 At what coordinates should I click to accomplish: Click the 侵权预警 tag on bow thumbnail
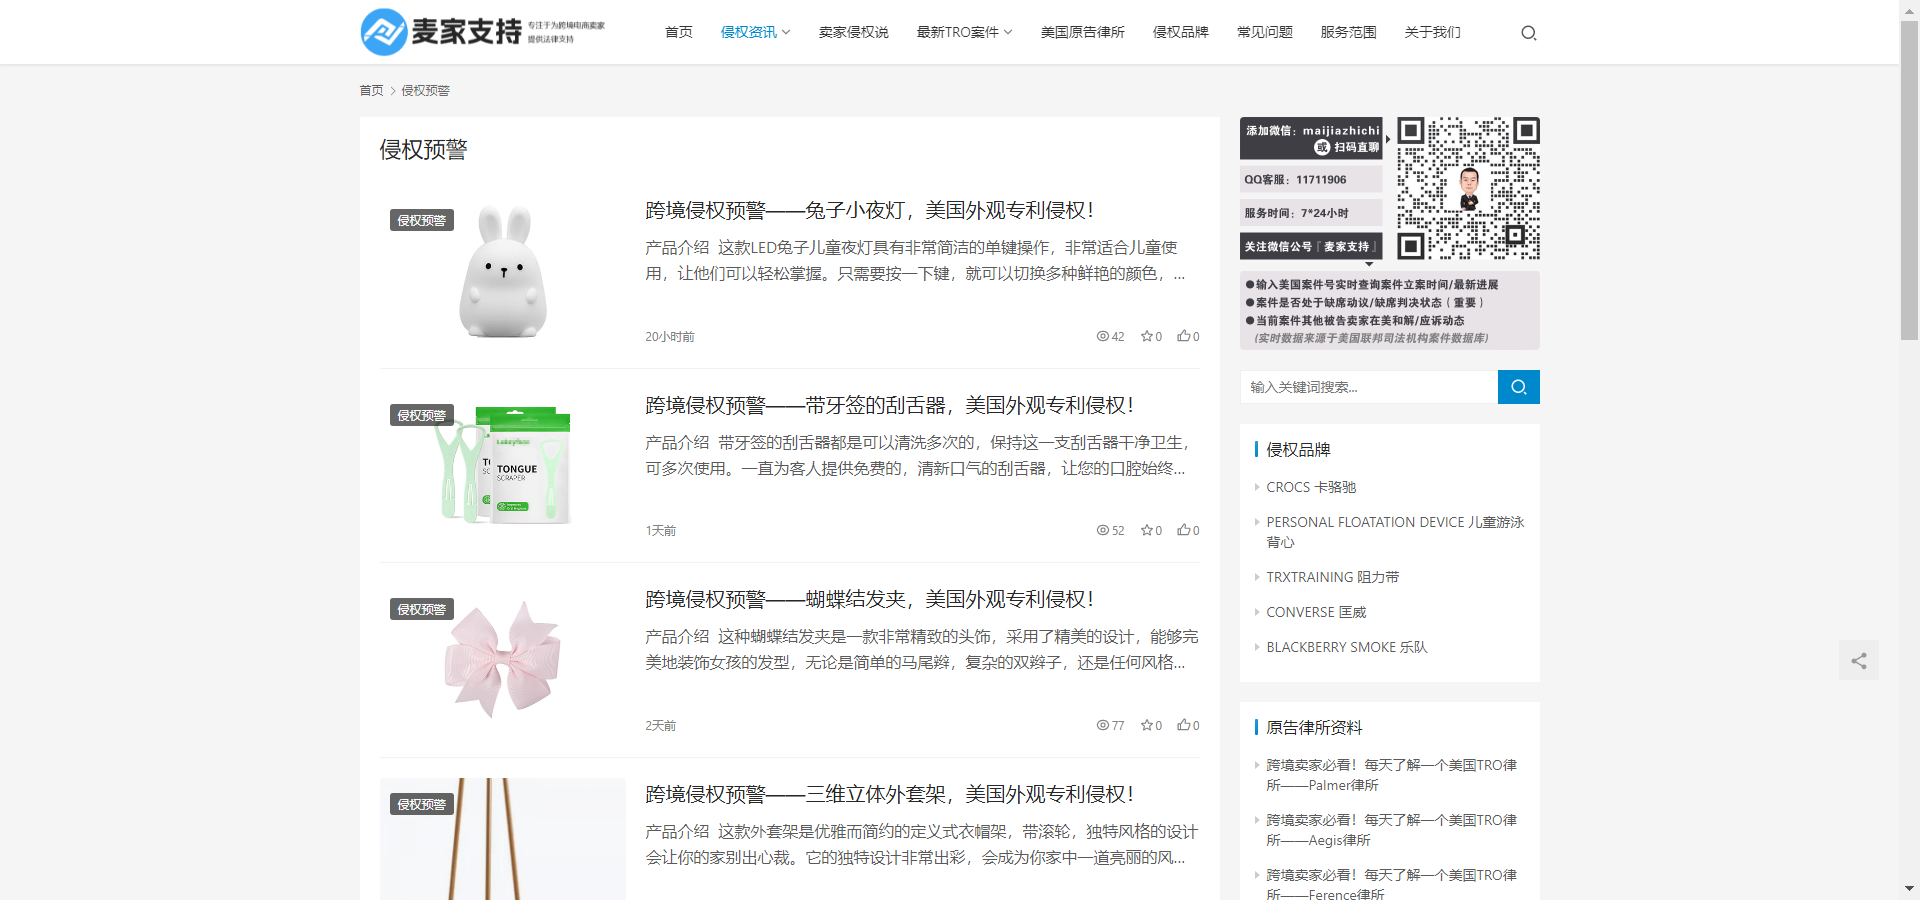pos(422,609)
